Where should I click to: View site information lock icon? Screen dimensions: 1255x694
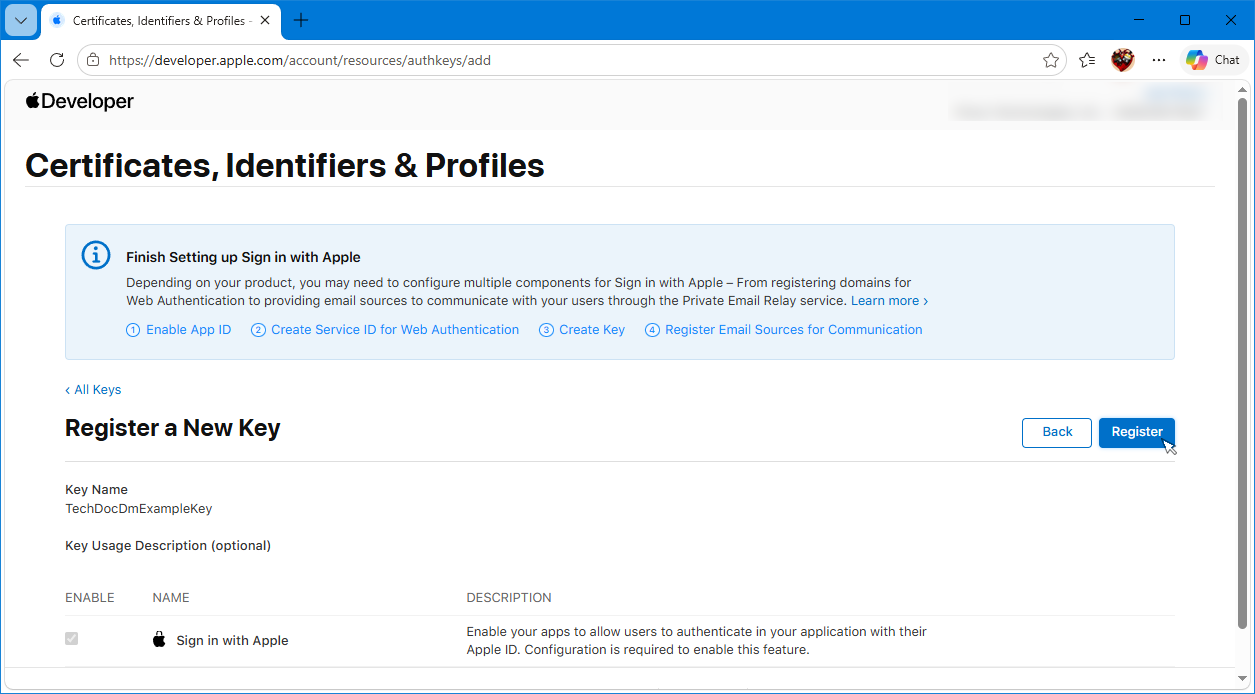tap(93, 60)
